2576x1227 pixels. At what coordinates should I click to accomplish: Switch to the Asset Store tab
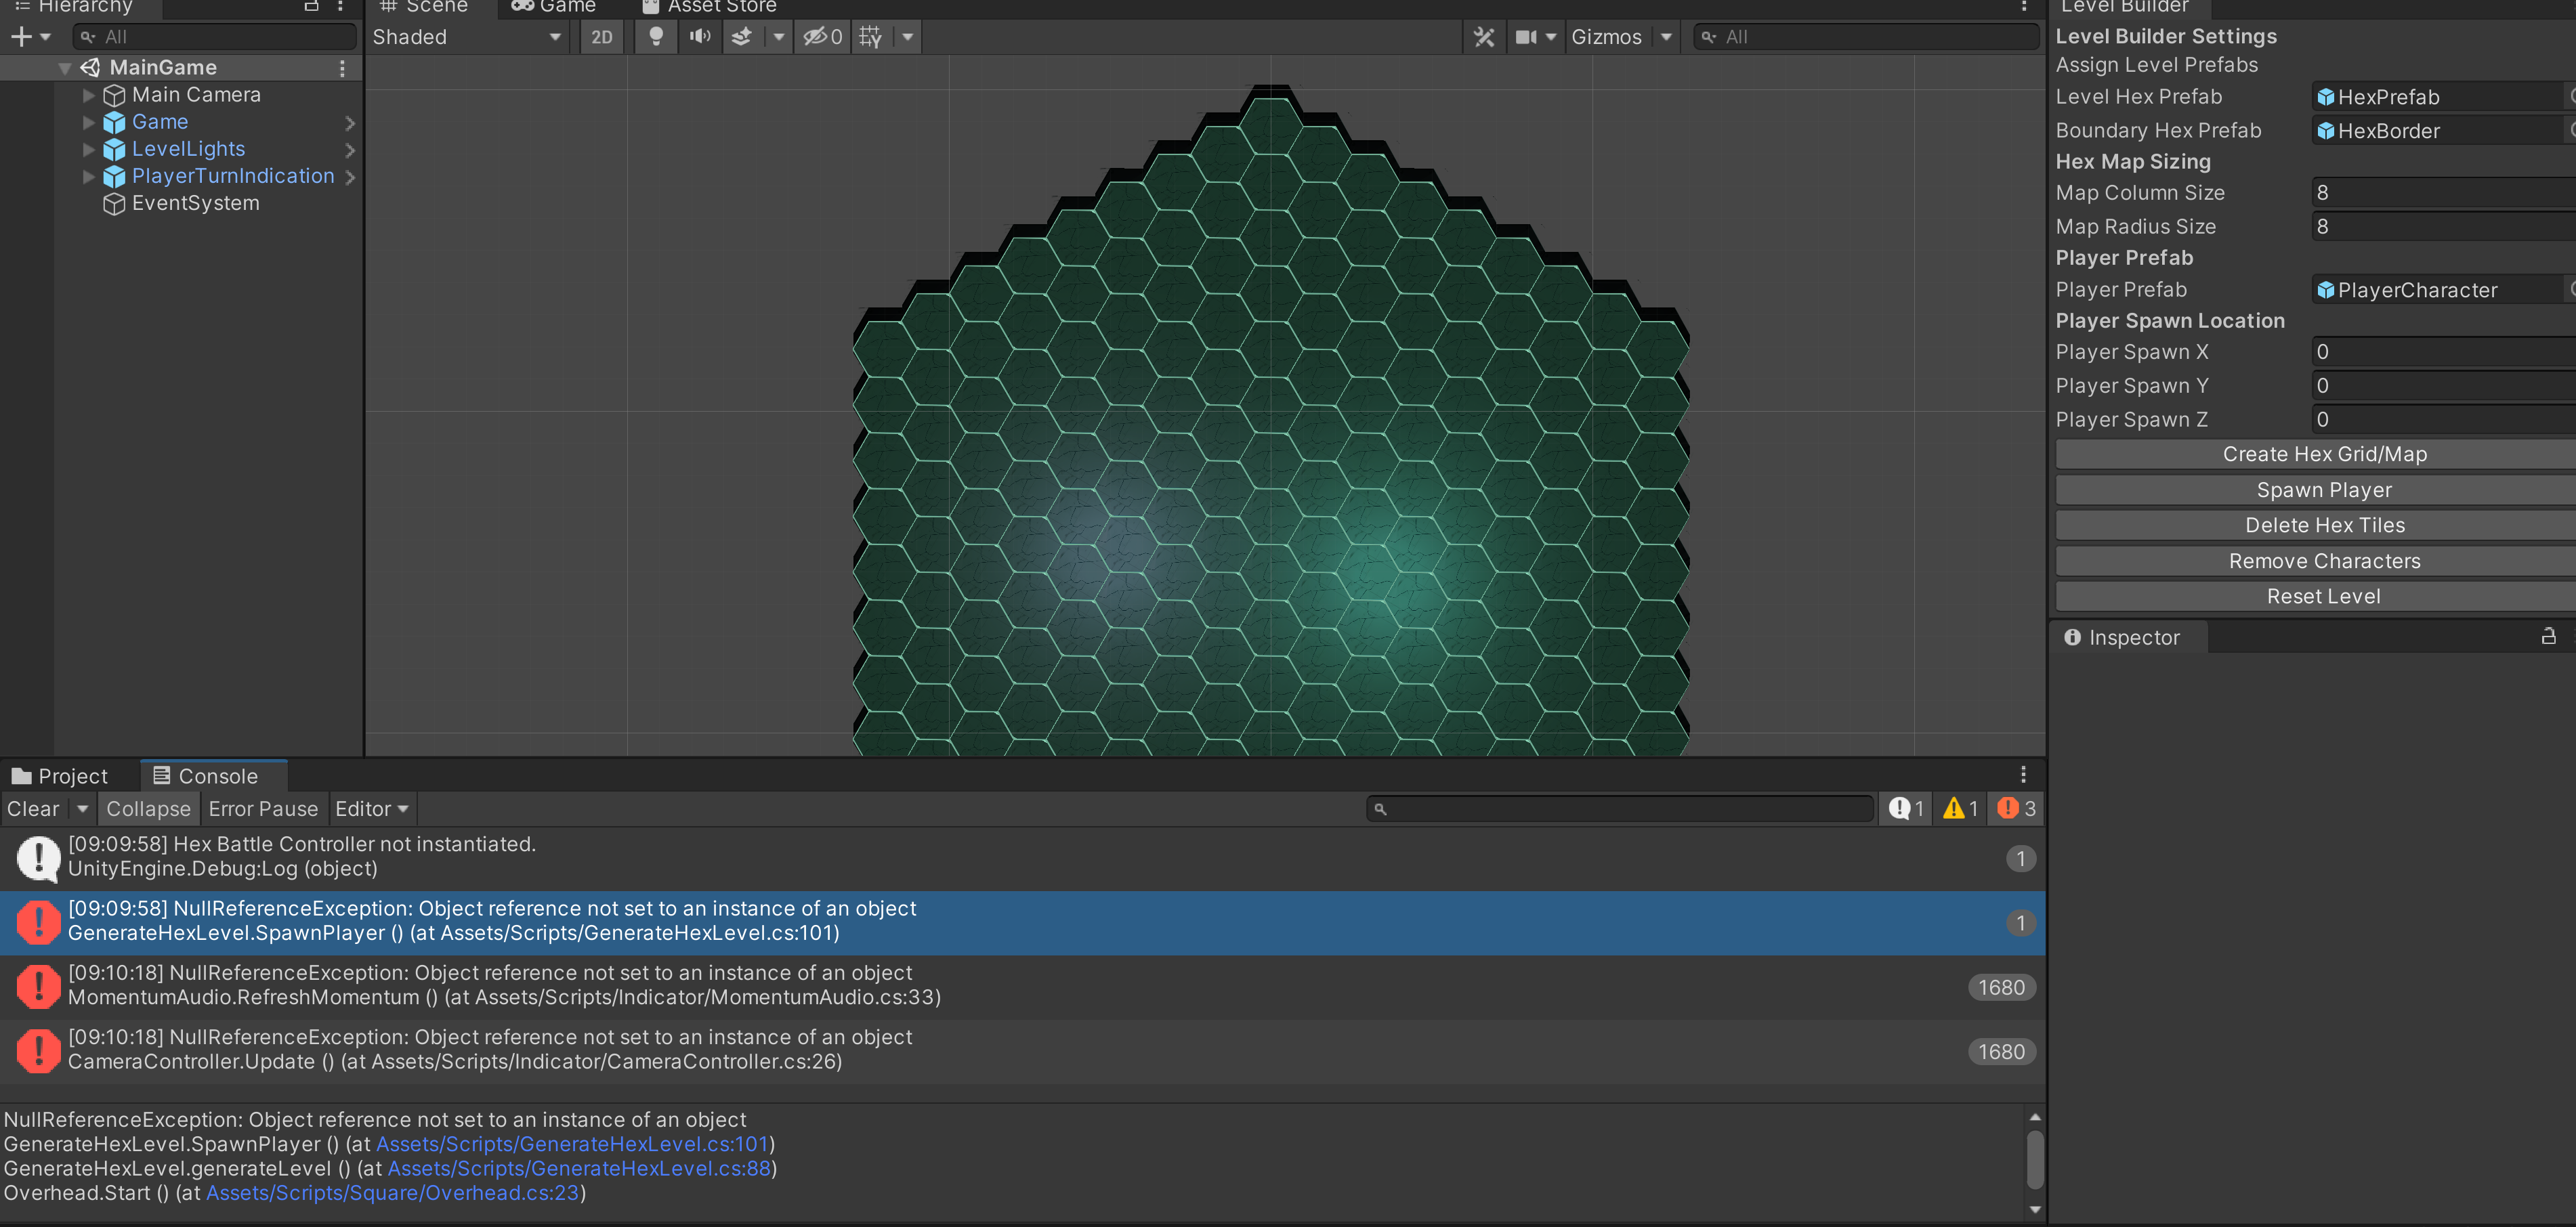tap(710, 7)
